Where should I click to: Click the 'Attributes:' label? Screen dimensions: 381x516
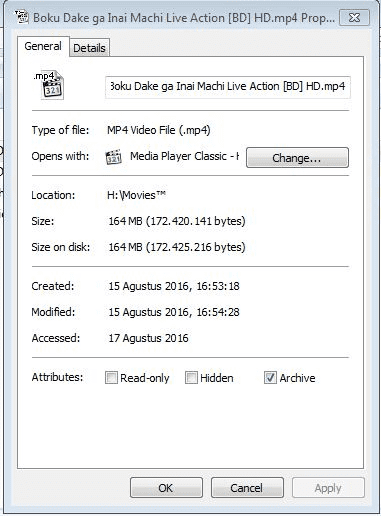pos(57,377)
